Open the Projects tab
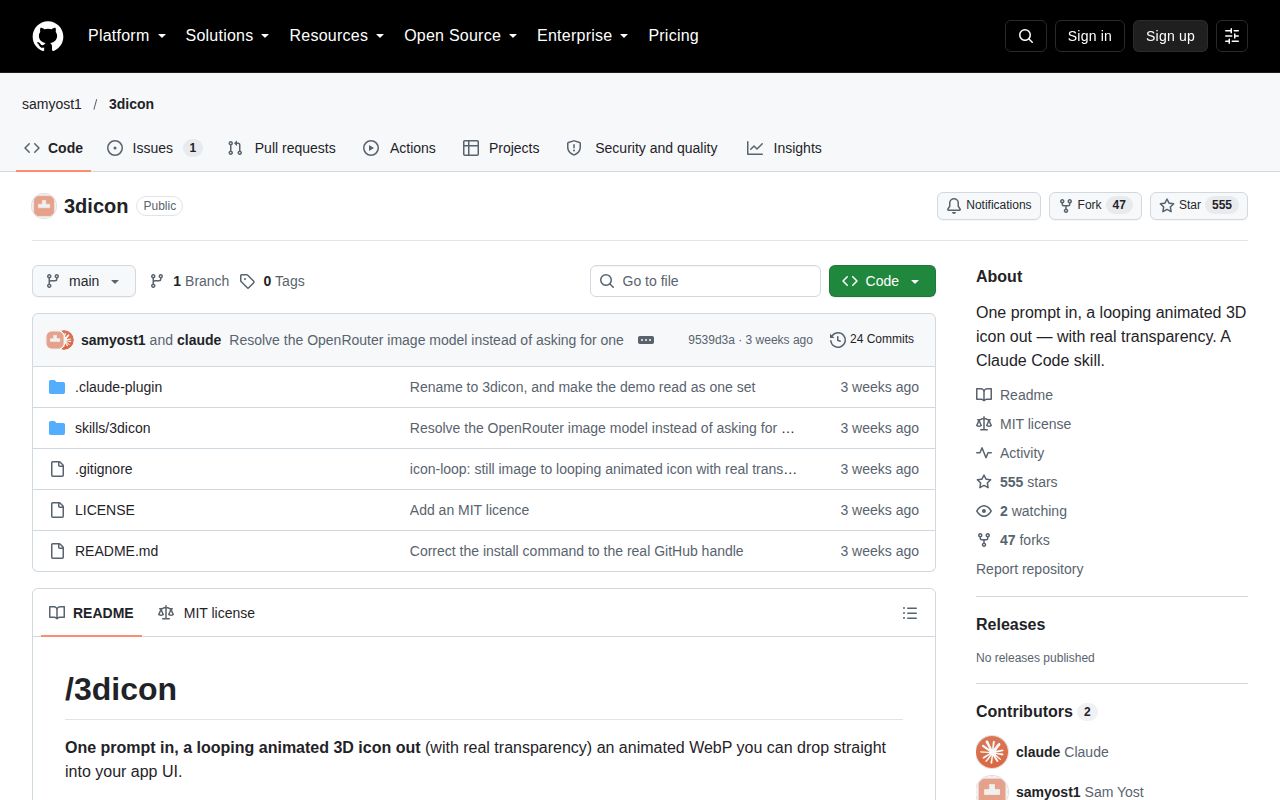 (501, 148)
